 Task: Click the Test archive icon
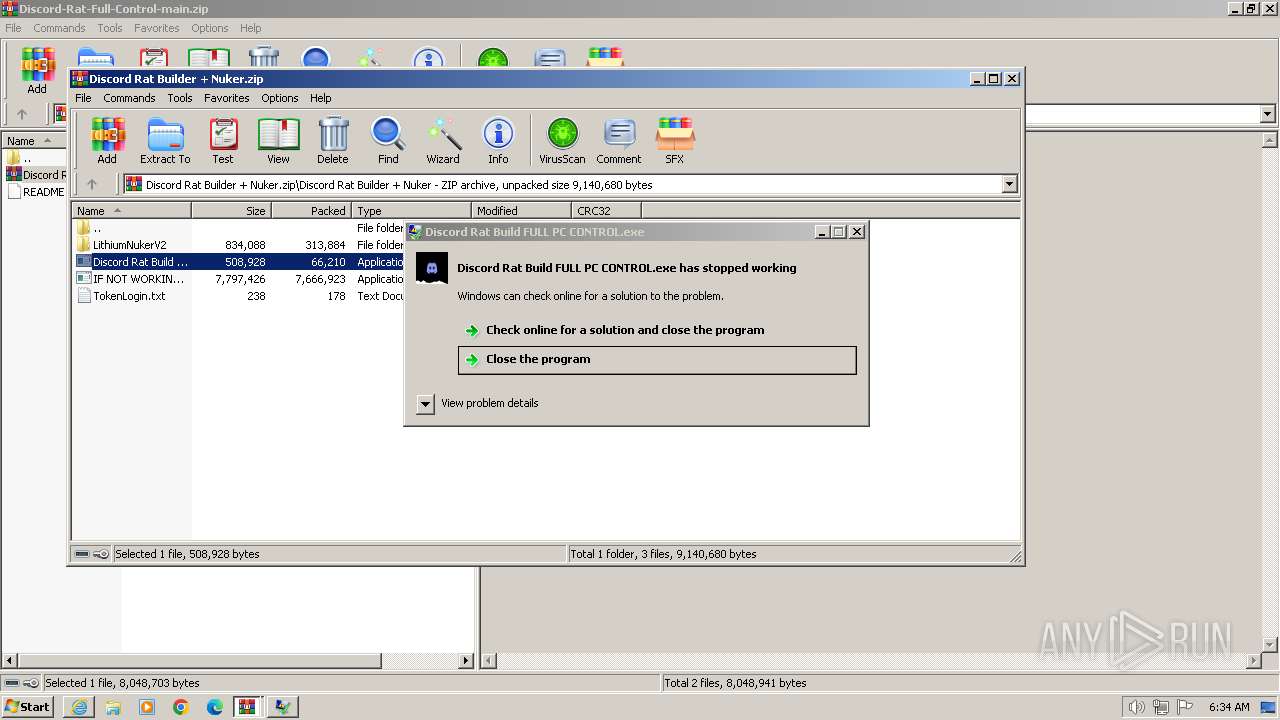223,140
